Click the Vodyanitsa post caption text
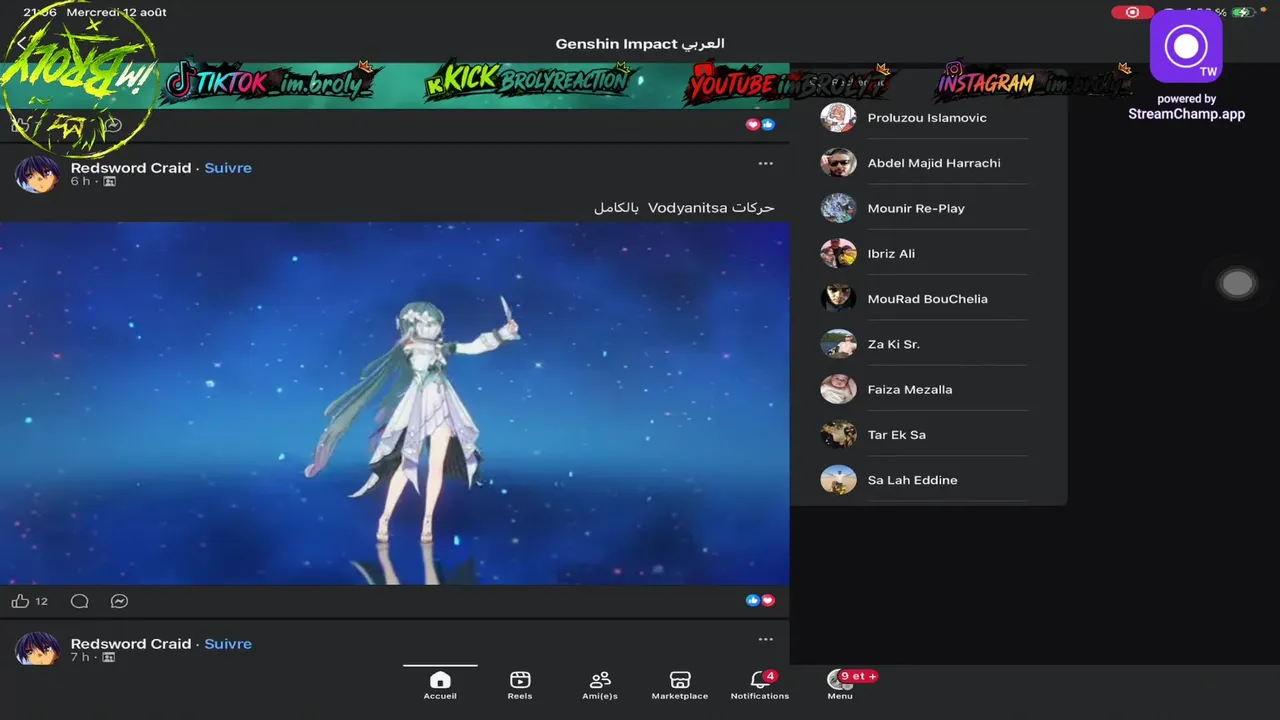Image resolution: width=1280 pixels, height=720 pixels. (x=684, y=208)
